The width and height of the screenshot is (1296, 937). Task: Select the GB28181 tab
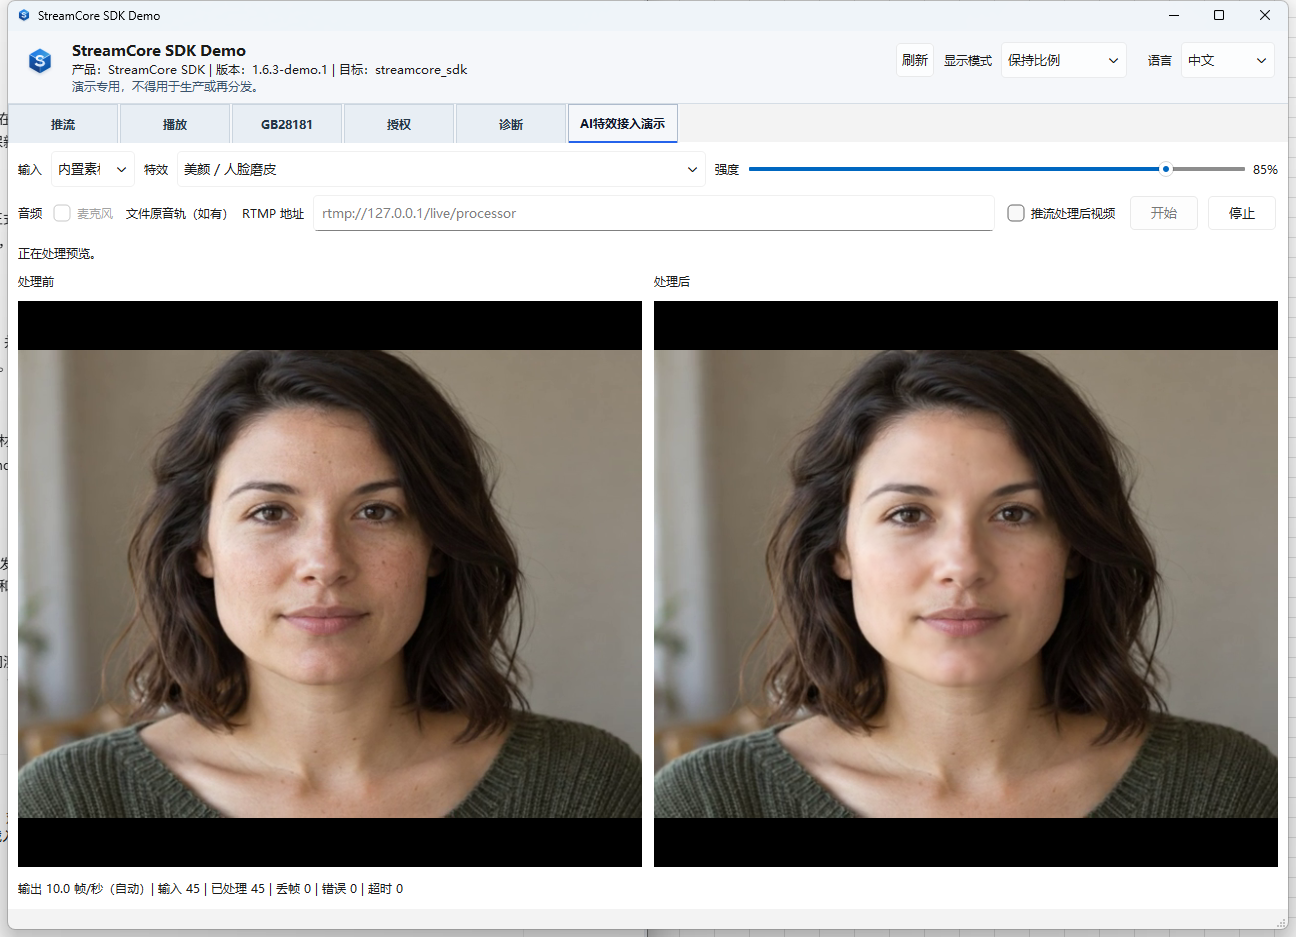click(287, 124)
